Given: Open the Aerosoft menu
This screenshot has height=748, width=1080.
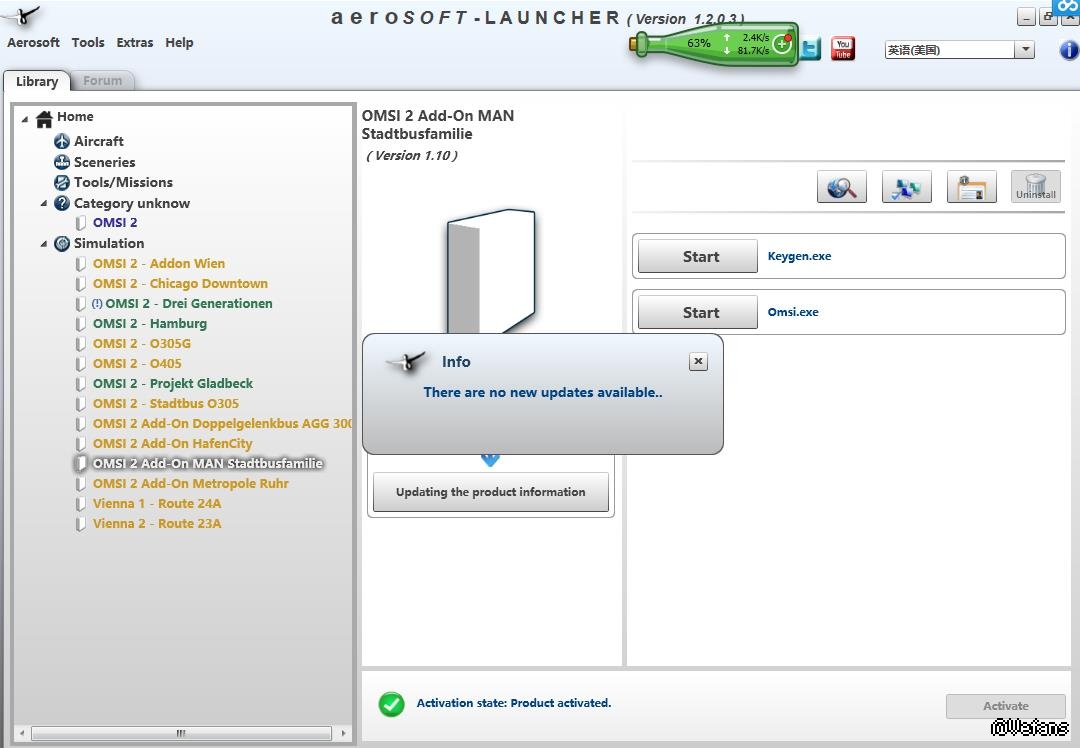Looking at the screenshot, I should 33,42.
